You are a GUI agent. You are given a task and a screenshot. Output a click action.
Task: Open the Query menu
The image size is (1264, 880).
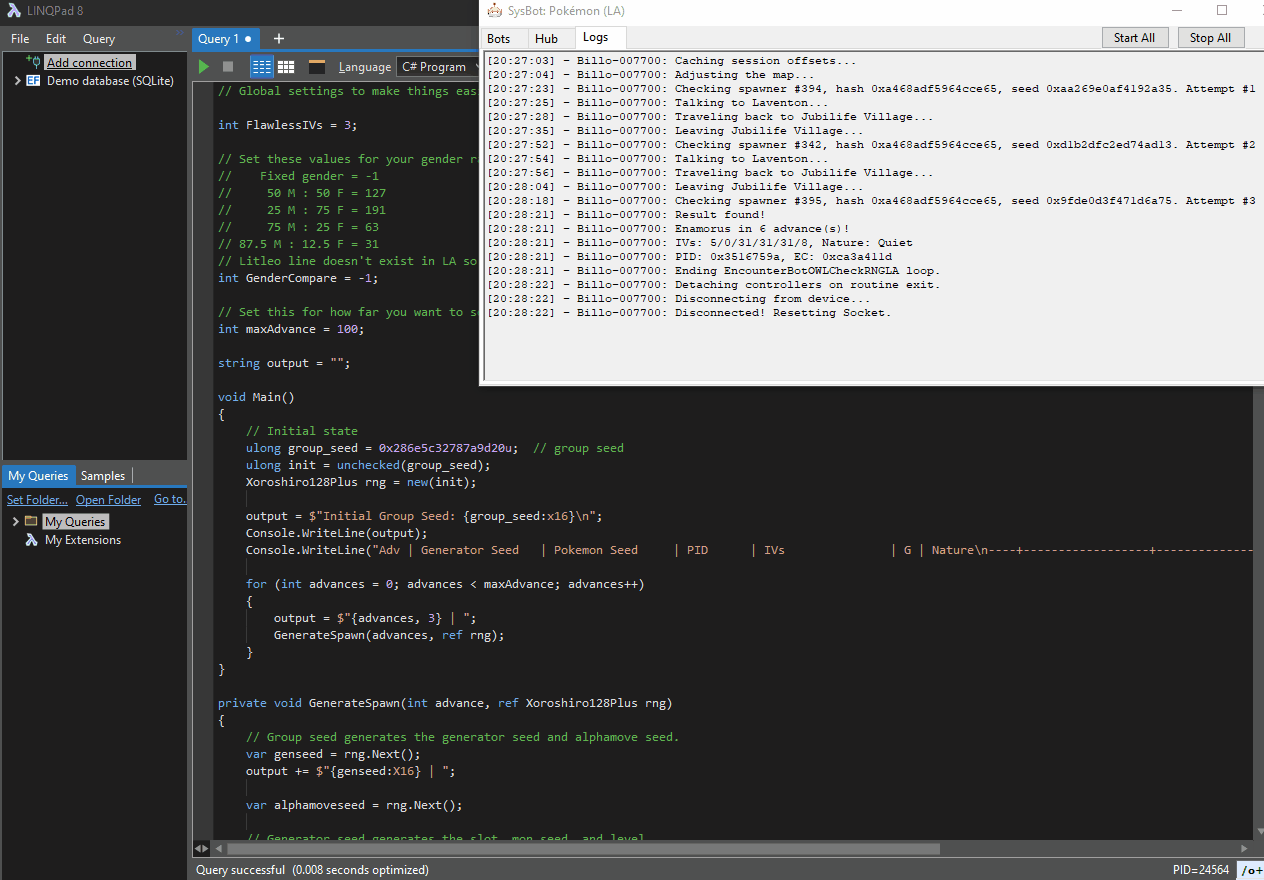pos(99,39)
